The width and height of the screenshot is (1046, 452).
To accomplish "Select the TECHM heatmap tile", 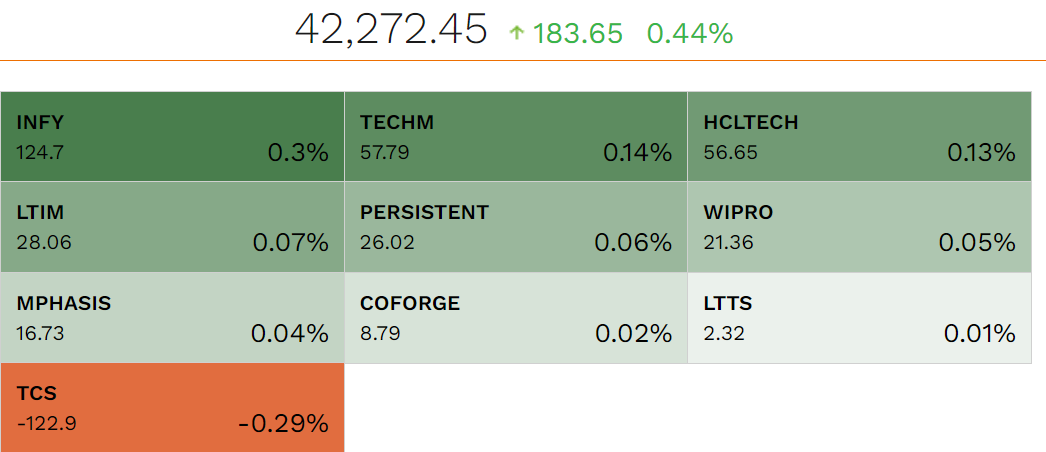I will click(x=515, y=137).
